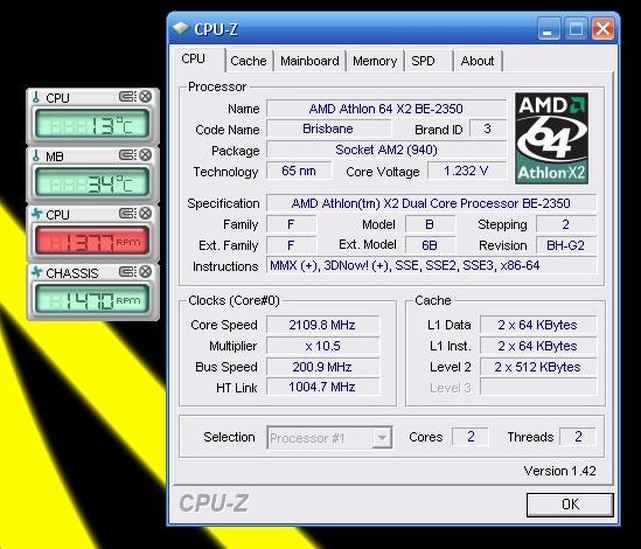Click the Cores count field
The image size is (641, 549).
(x=470, y=437)
